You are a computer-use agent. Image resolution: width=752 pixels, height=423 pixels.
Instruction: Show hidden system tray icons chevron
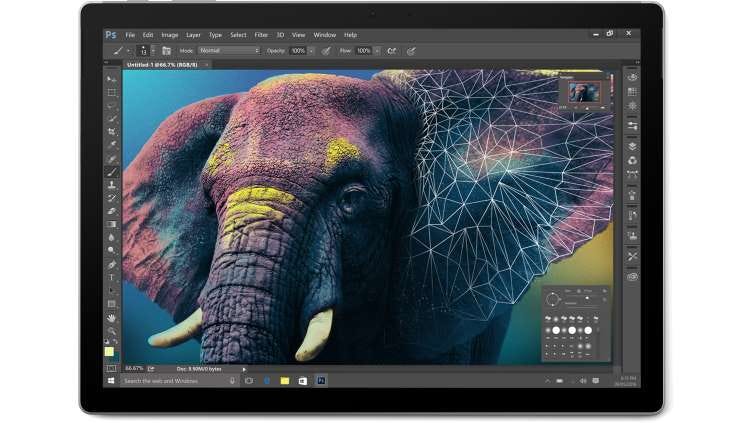[x=547, y=381]
